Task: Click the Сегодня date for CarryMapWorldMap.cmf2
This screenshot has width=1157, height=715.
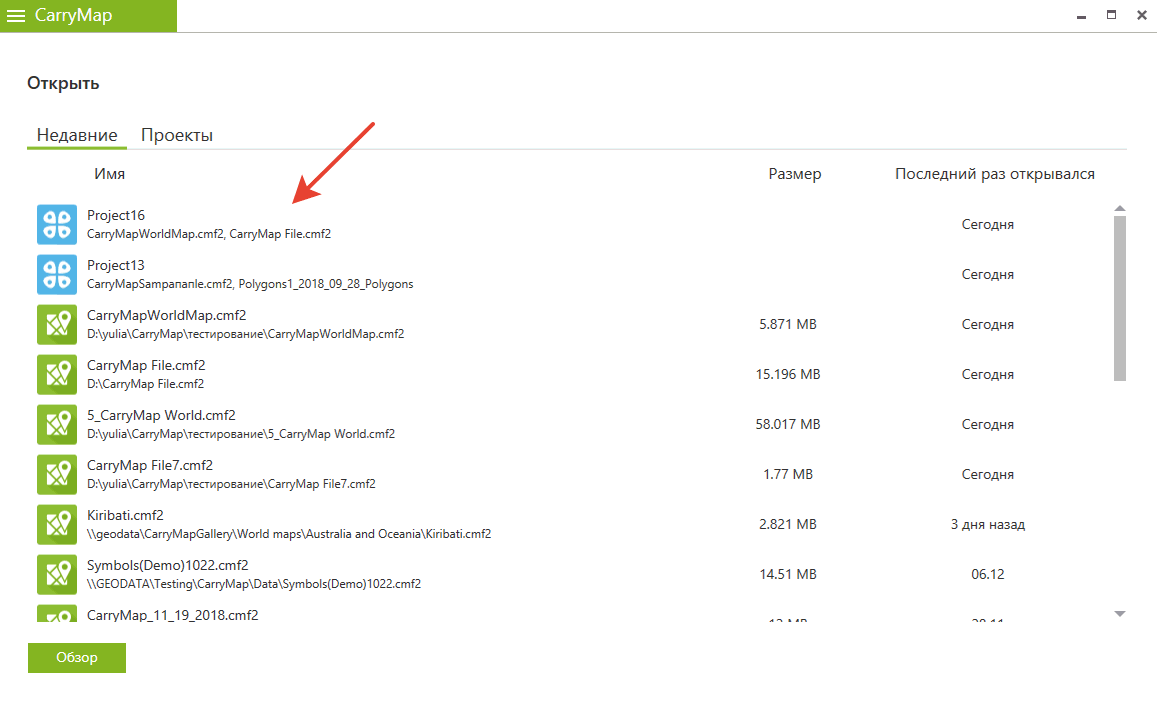Action: tap(988, 325)
